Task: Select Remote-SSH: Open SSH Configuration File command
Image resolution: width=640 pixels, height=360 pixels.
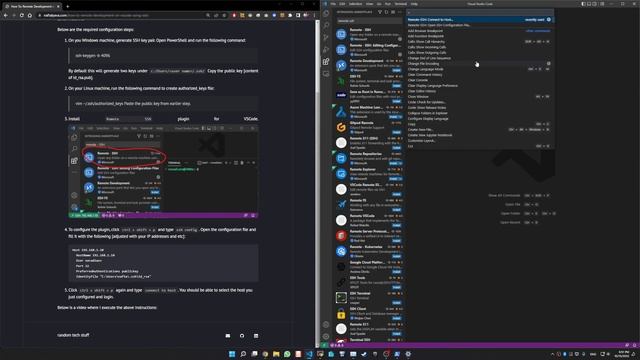Action: pyautogui.click(x=480, y=25)
